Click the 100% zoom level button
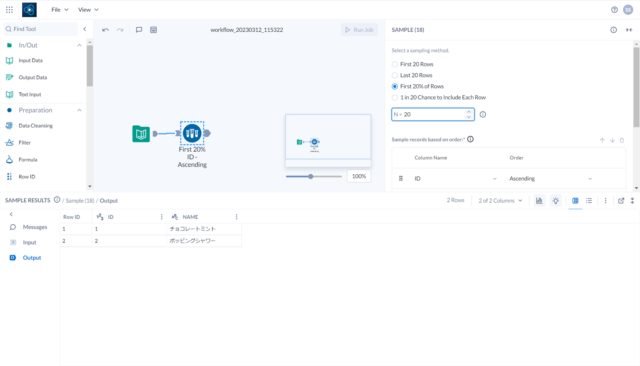This screenshot has height=366, width=640. coord(359,176)
